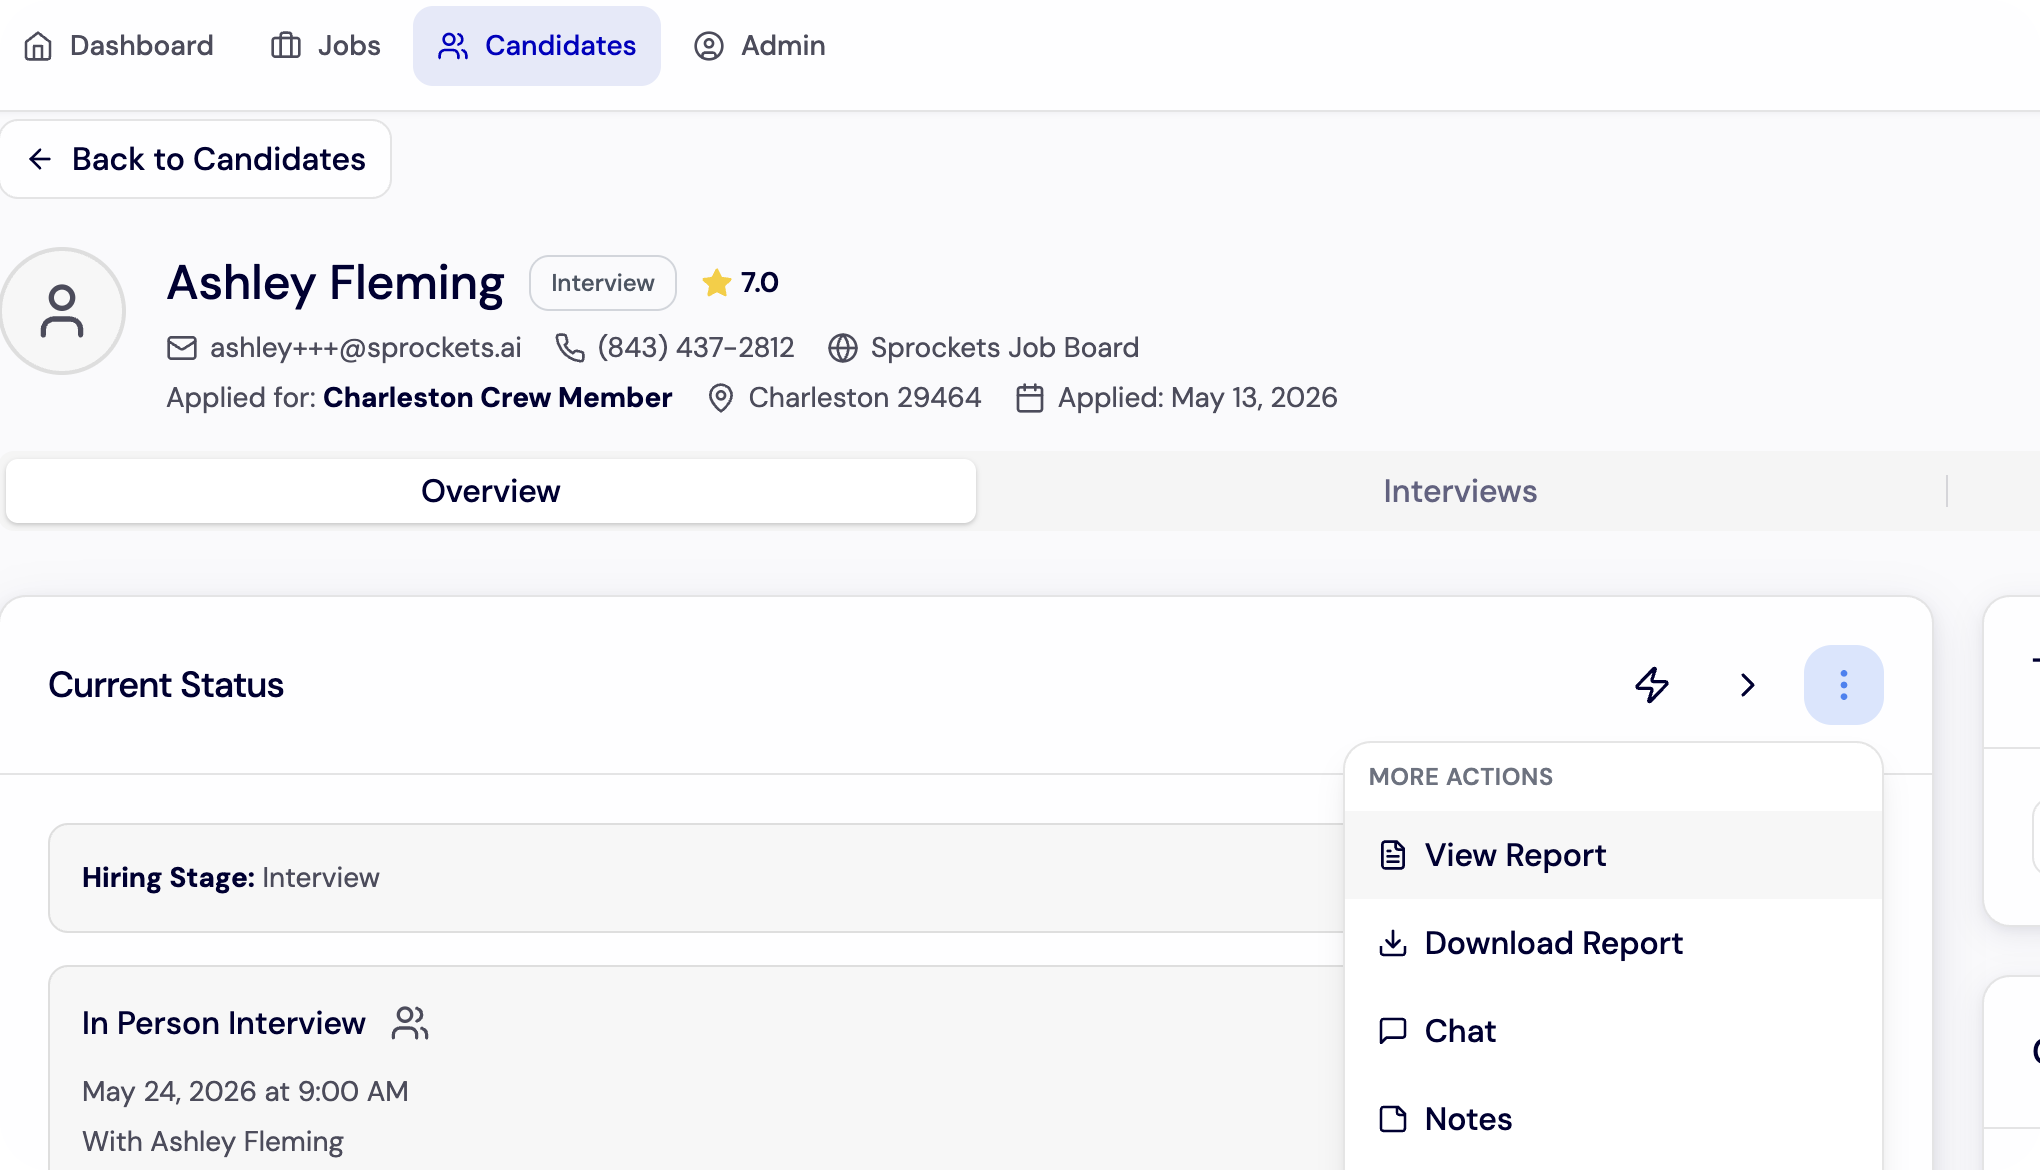Click the in-person interview people icon

[x=410, y=1023]
